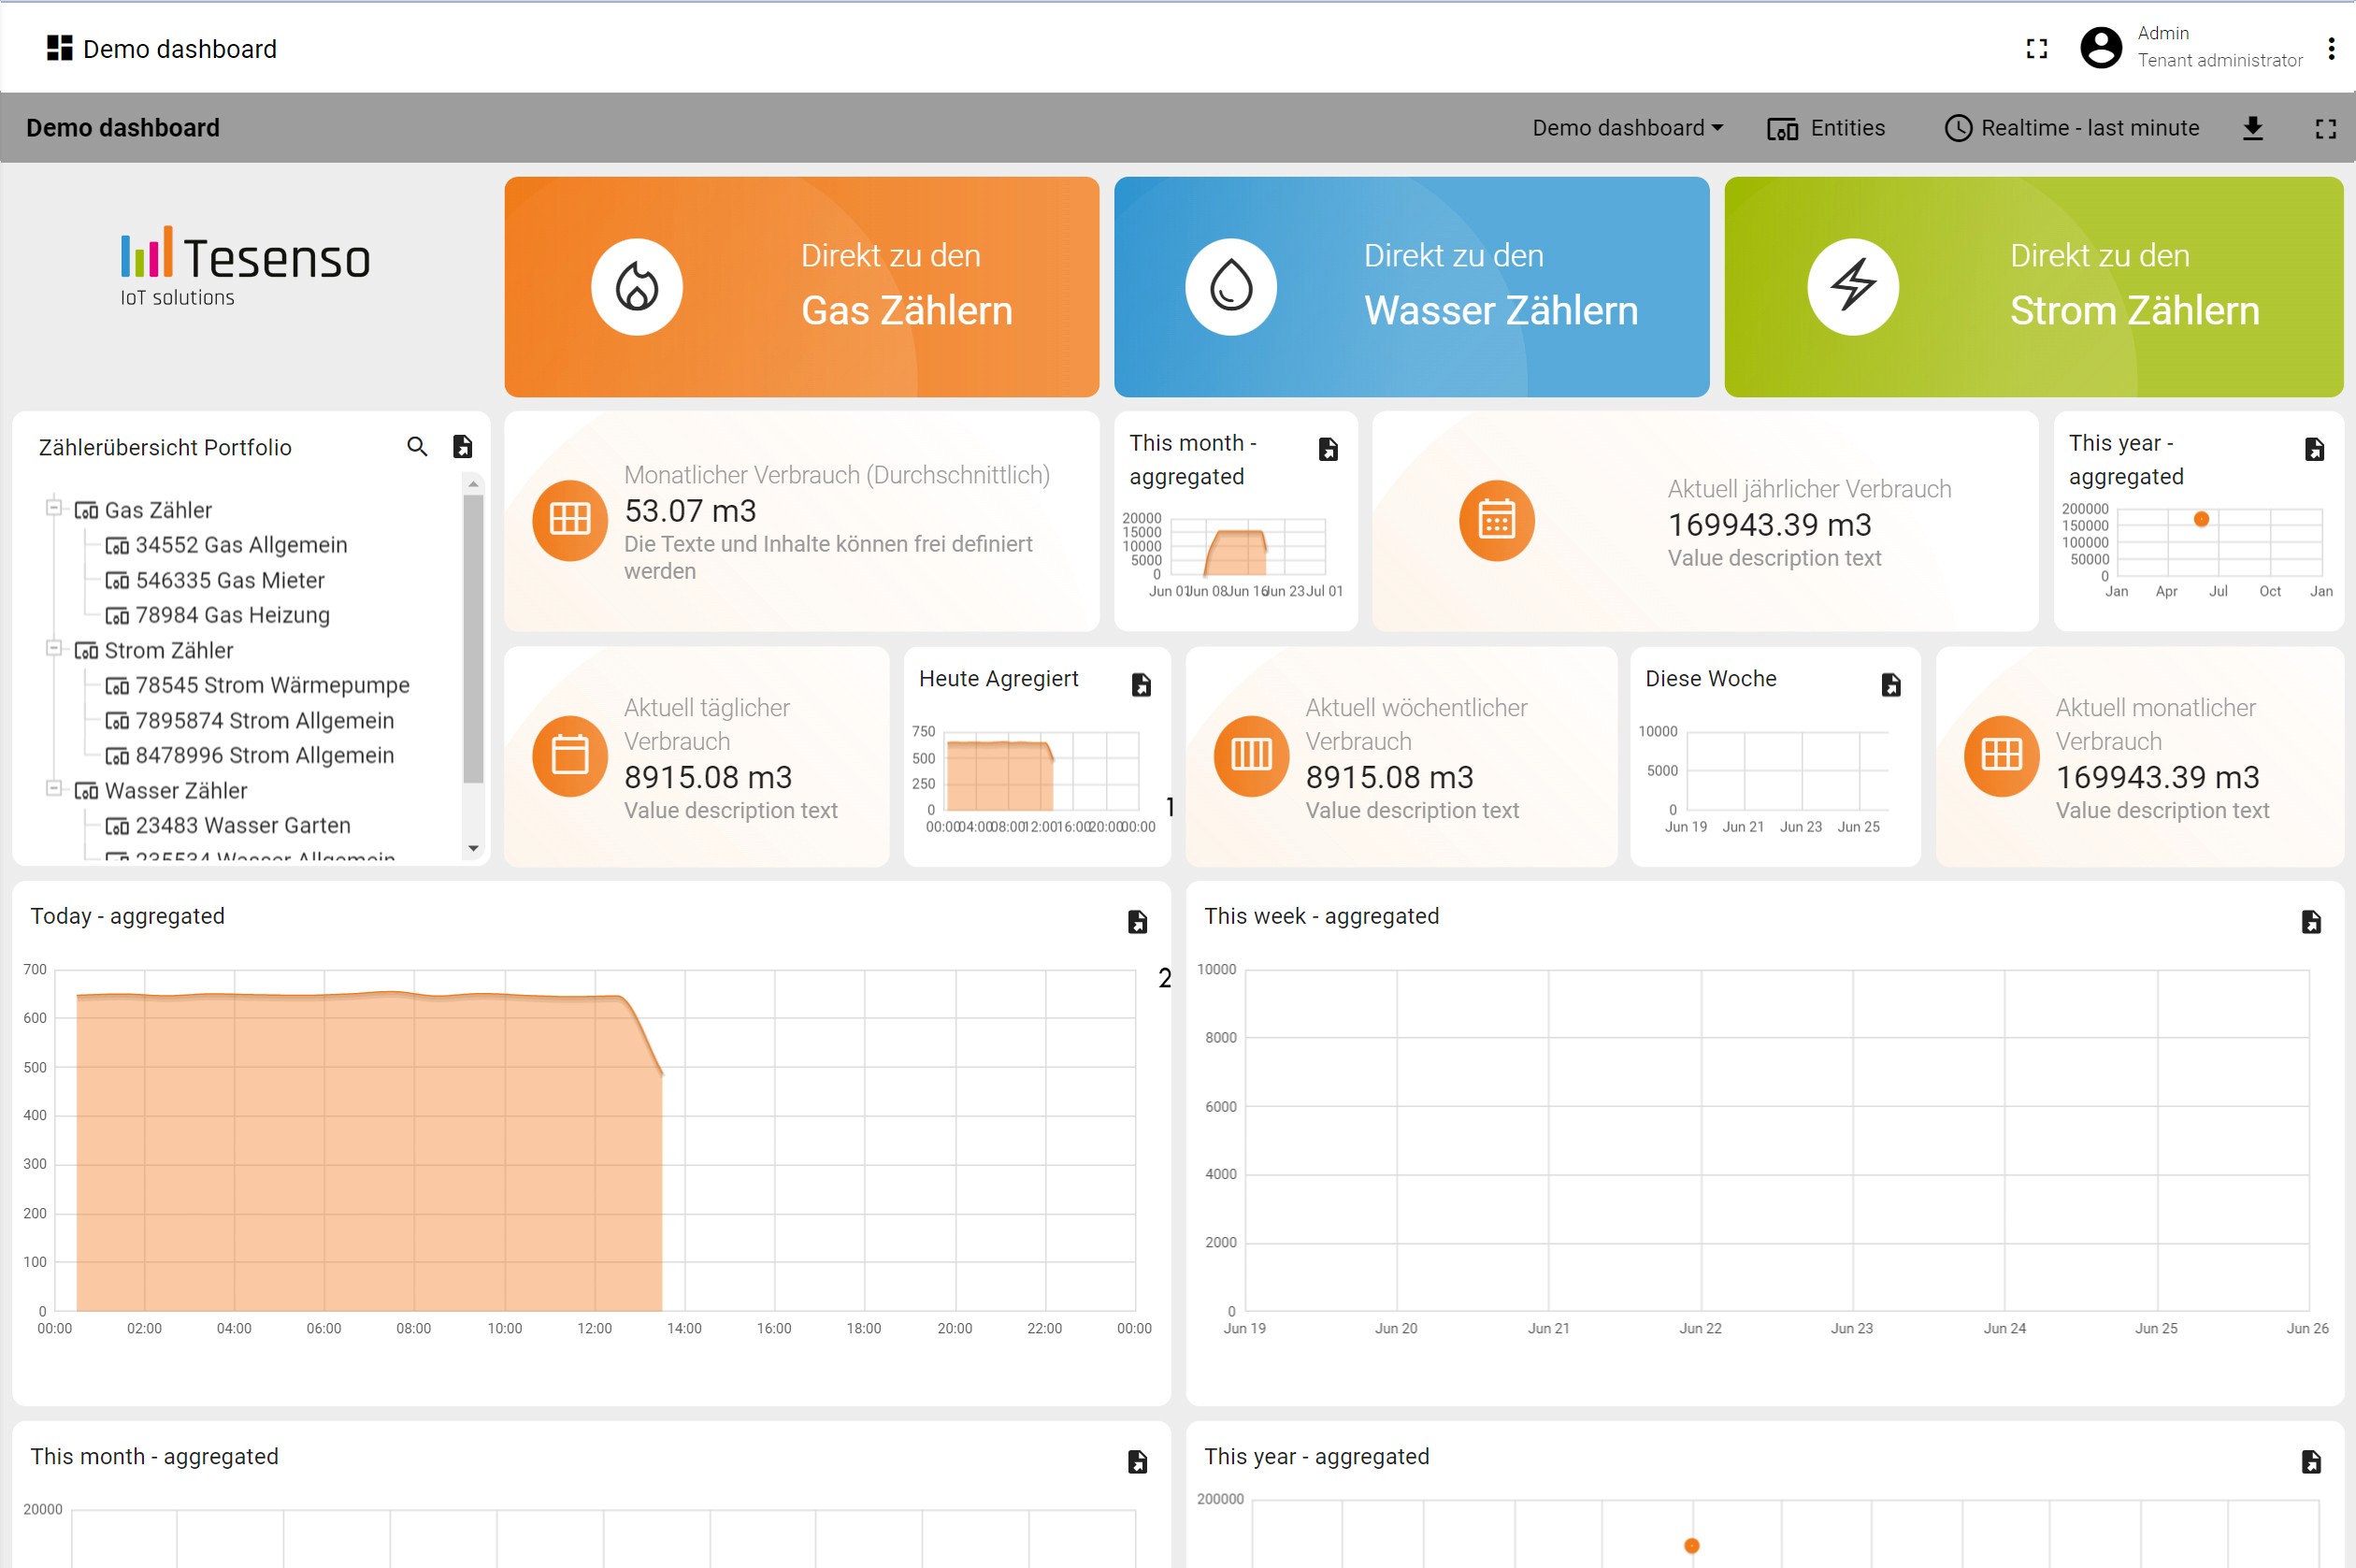
Task: Collapse the Wasser Zähler tree node
Action: [54, 788]
